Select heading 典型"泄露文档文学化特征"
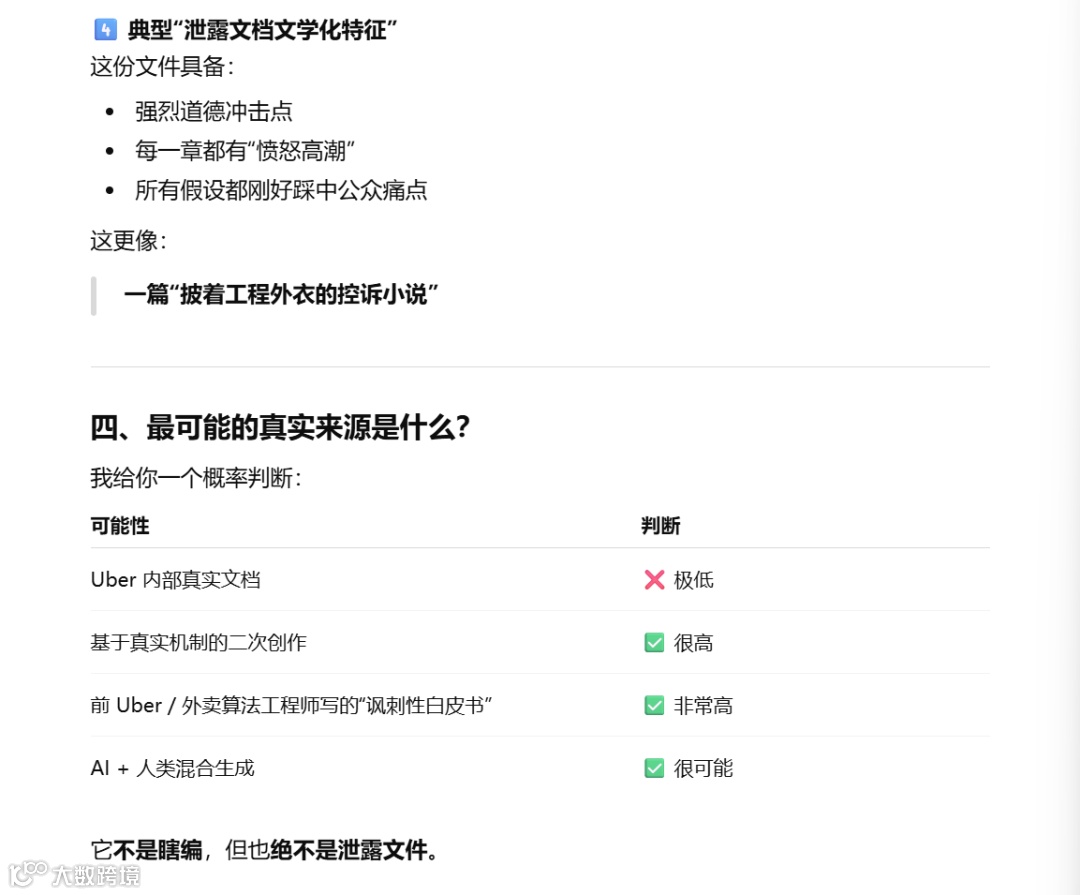Screen dimensions: 1080x895 262,30
